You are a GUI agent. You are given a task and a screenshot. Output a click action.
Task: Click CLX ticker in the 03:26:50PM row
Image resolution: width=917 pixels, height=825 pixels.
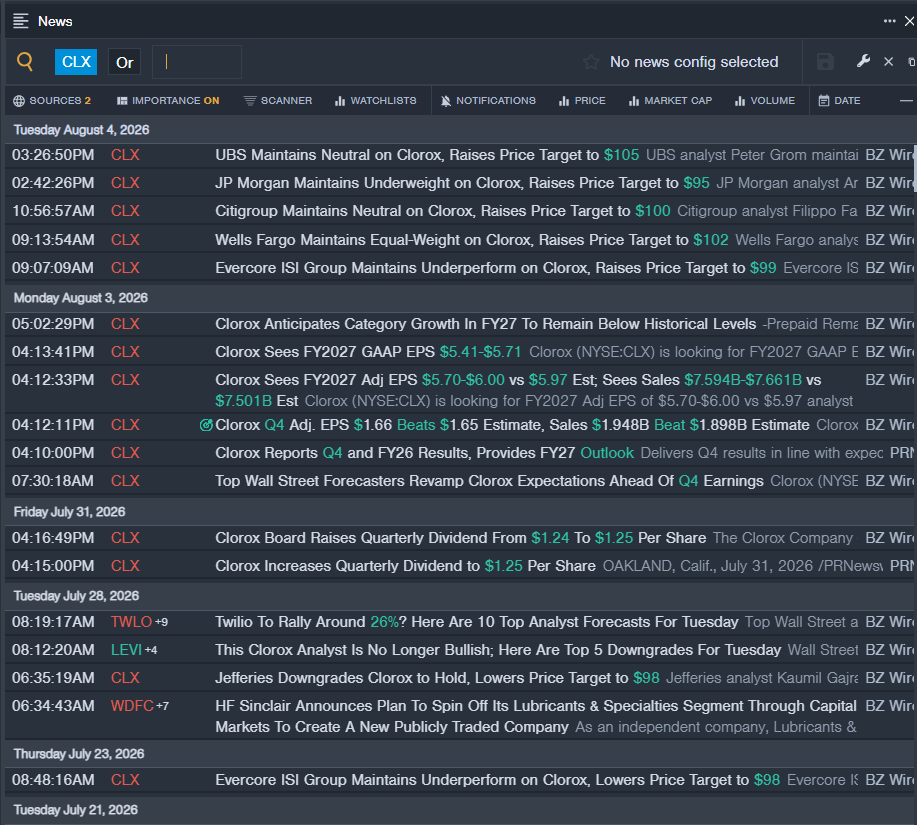125,155
